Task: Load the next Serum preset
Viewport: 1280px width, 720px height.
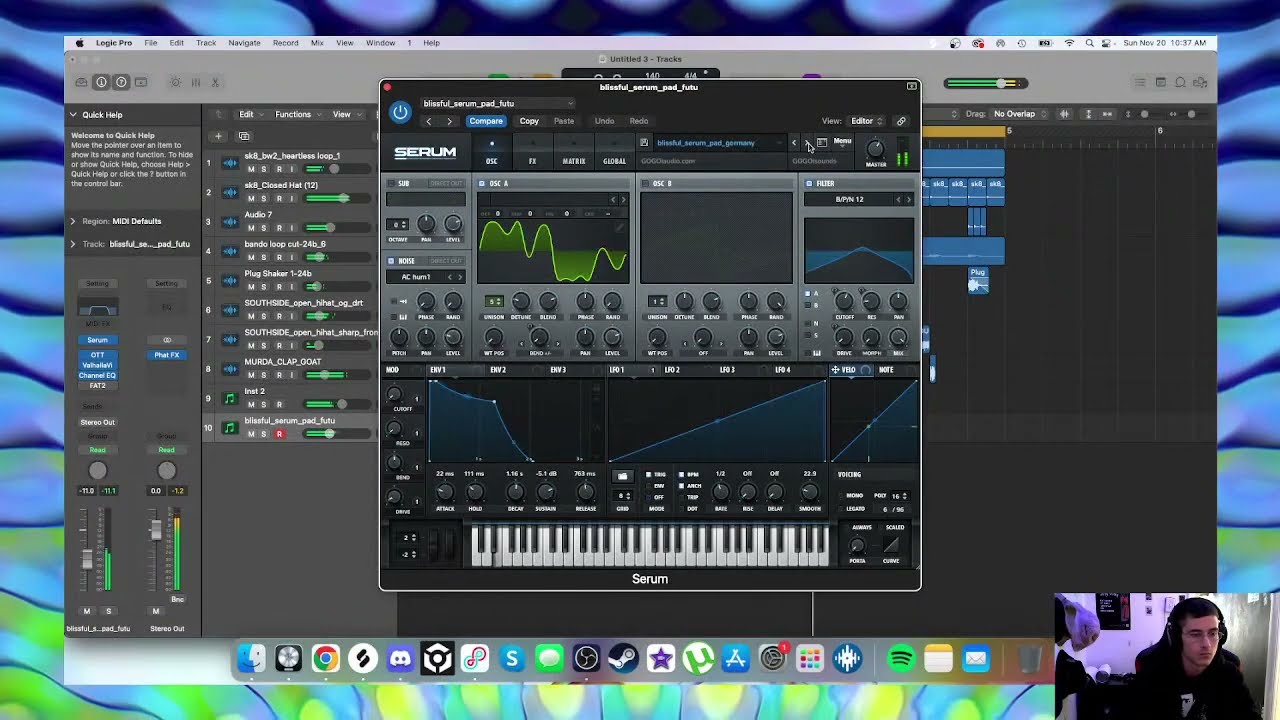Action: (808, 143)
